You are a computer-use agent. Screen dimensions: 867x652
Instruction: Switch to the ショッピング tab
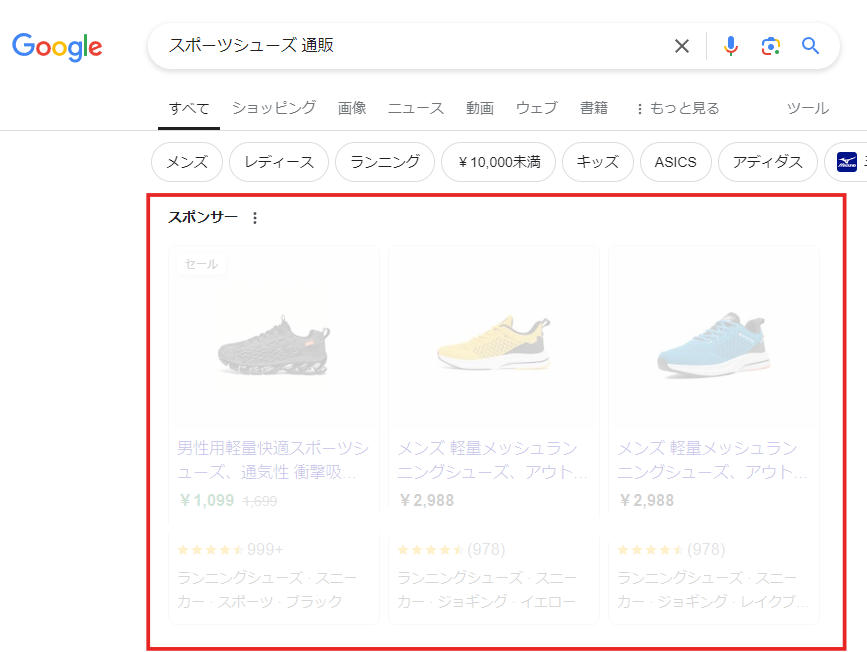click(273, 108)
